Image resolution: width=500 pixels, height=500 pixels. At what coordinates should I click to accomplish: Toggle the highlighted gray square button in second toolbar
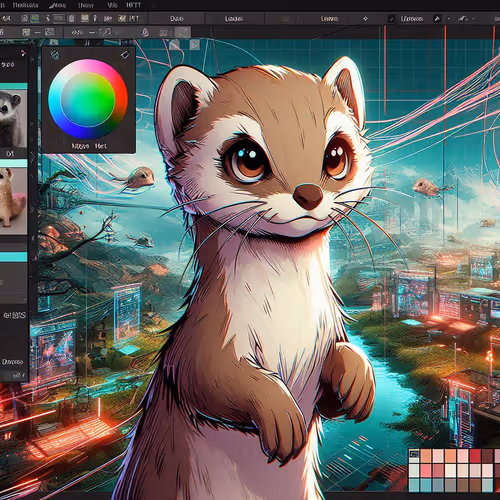coord(183,32)
